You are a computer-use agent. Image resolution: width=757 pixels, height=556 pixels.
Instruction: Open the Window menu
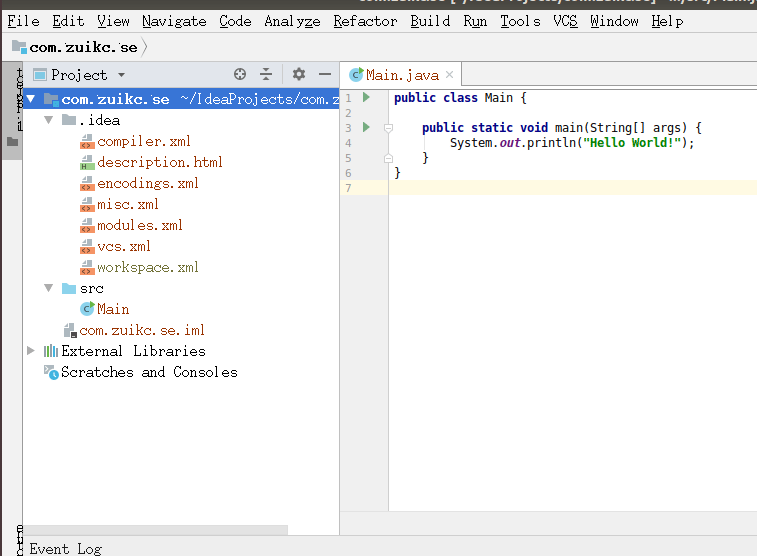coord(614,21)
